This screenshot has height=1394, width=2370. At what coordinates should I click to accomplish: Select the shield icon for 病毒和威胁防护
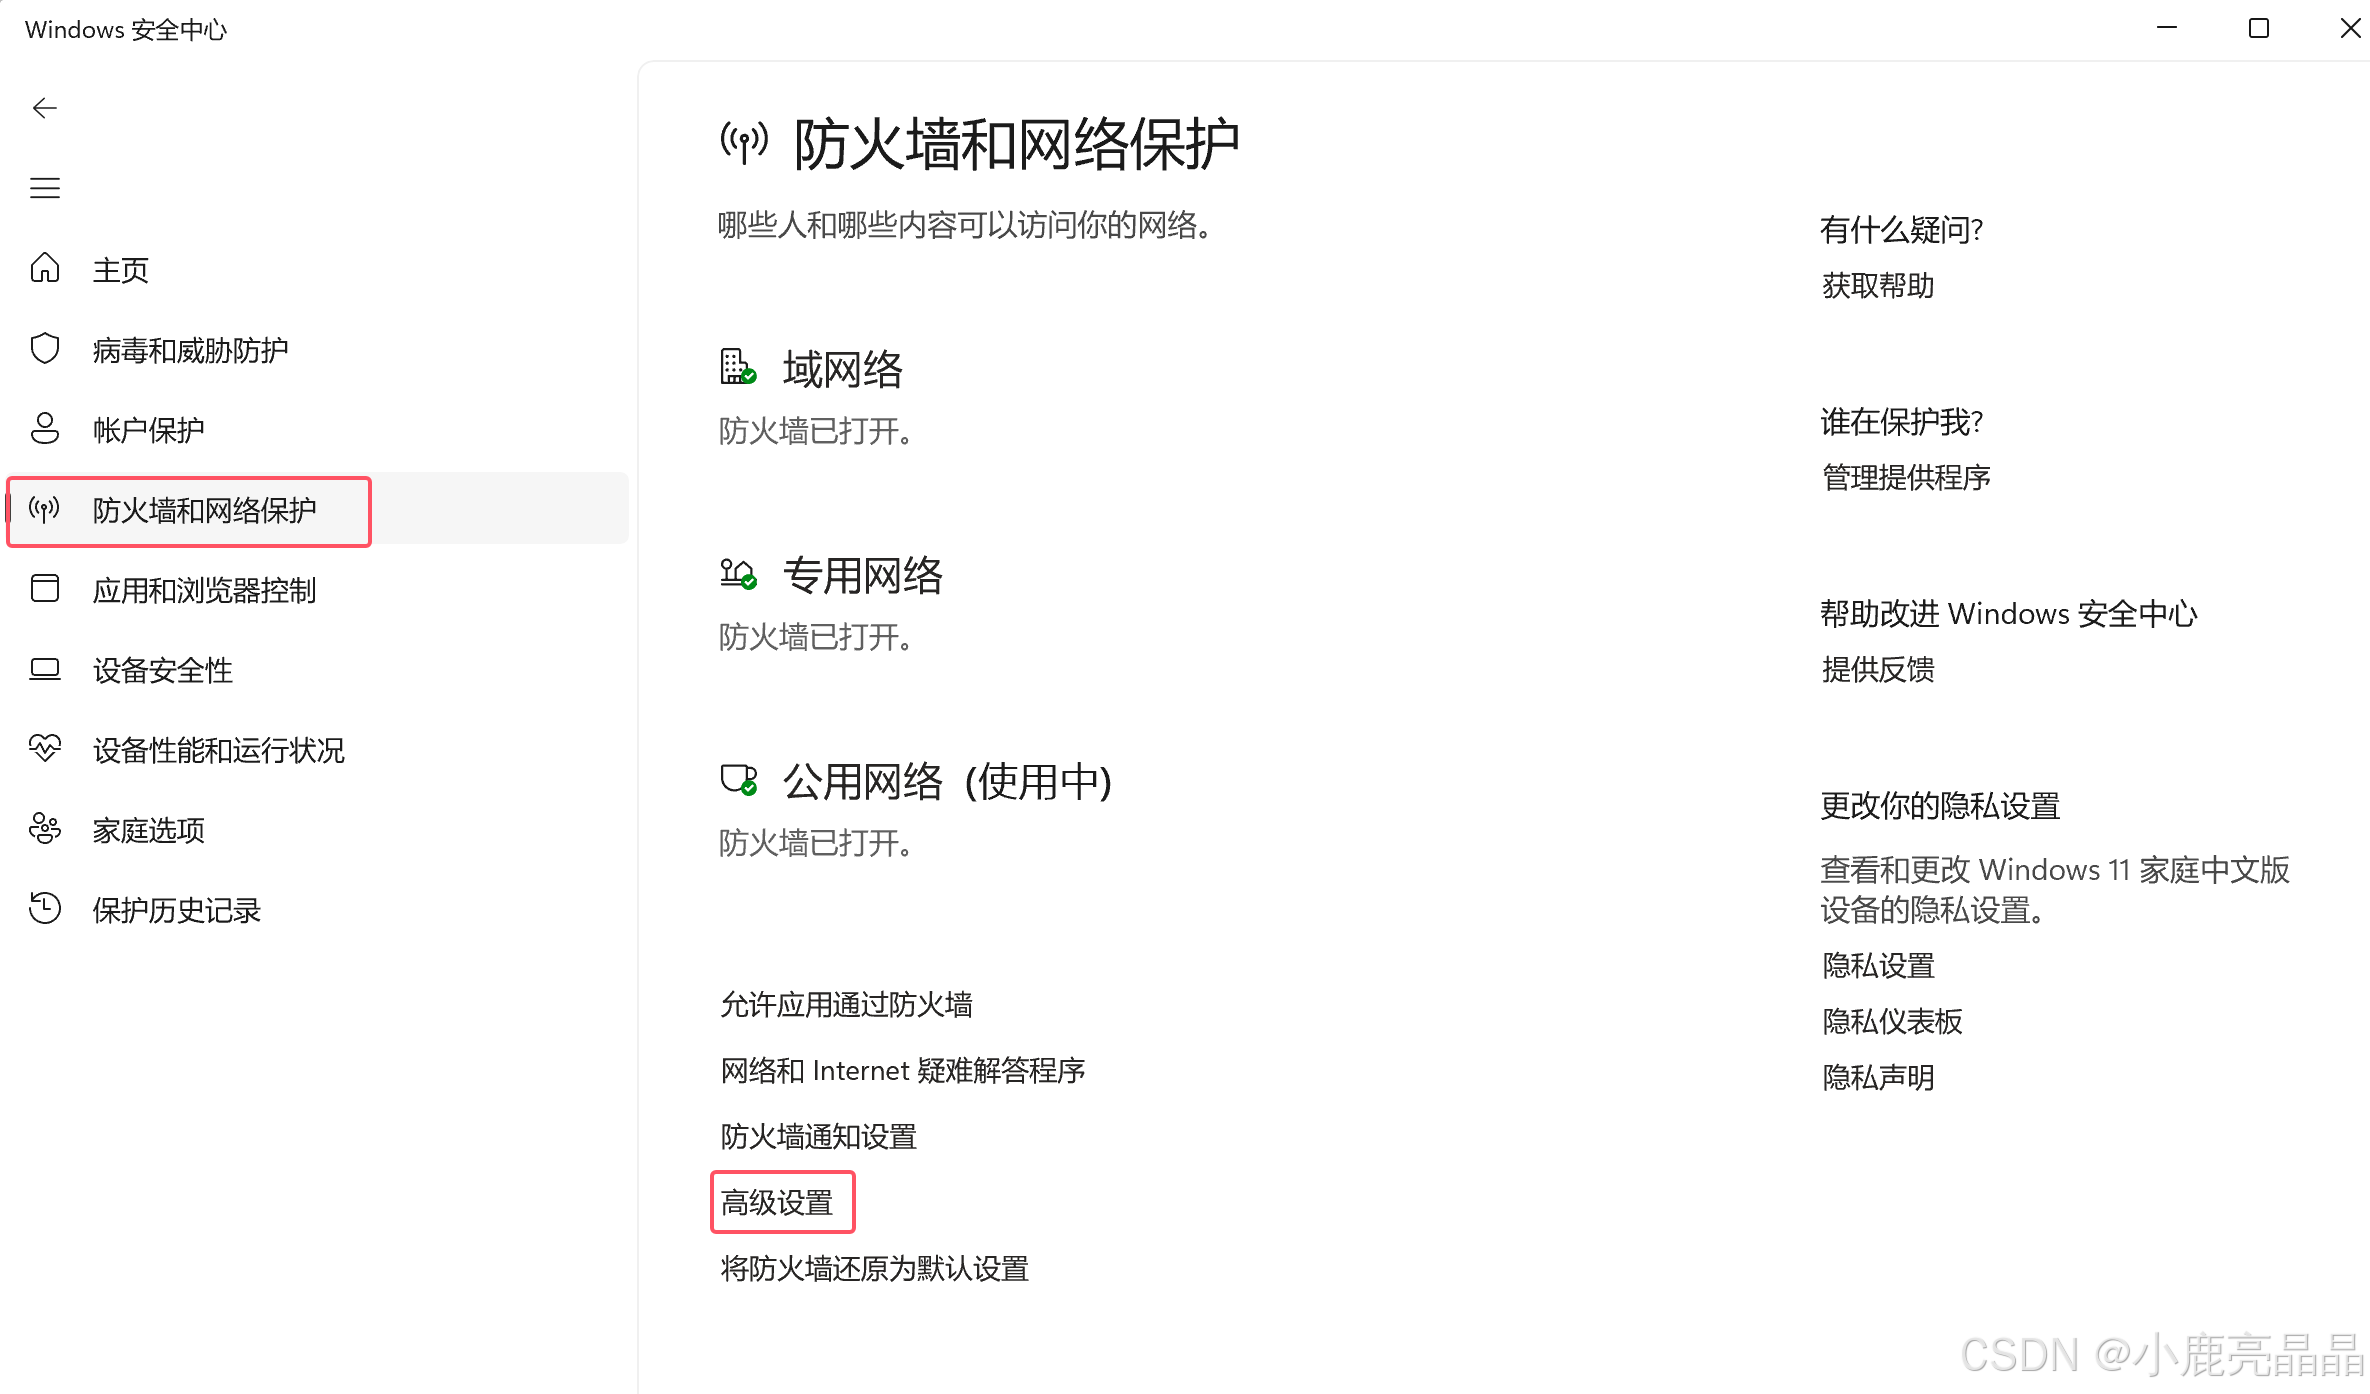pyautogui.click(x=45, y=349)
